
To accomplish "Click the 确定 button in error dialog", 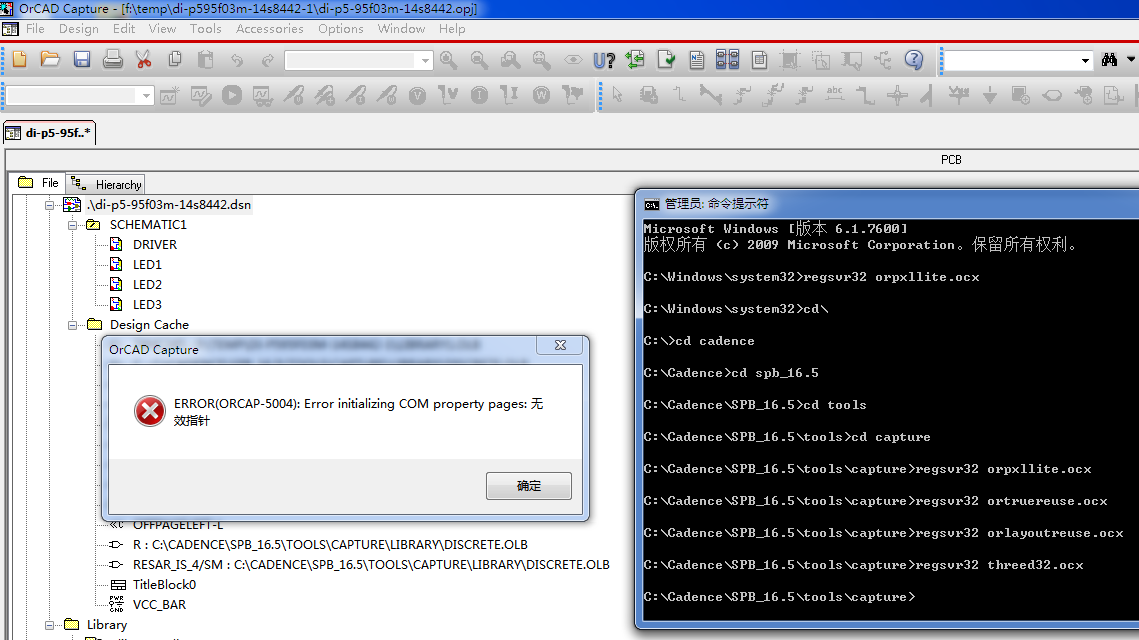I will click(x=529, y=486).
